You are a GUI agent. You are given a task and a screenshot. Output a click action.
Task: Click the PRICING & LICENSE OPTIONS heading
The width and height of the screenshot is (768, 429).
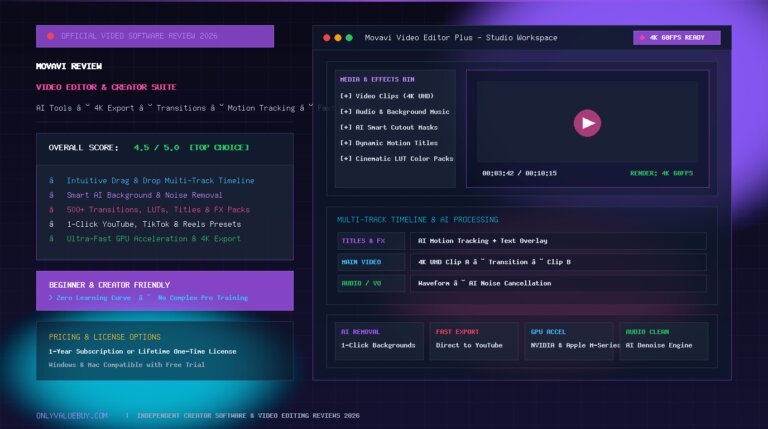(104, 337)
